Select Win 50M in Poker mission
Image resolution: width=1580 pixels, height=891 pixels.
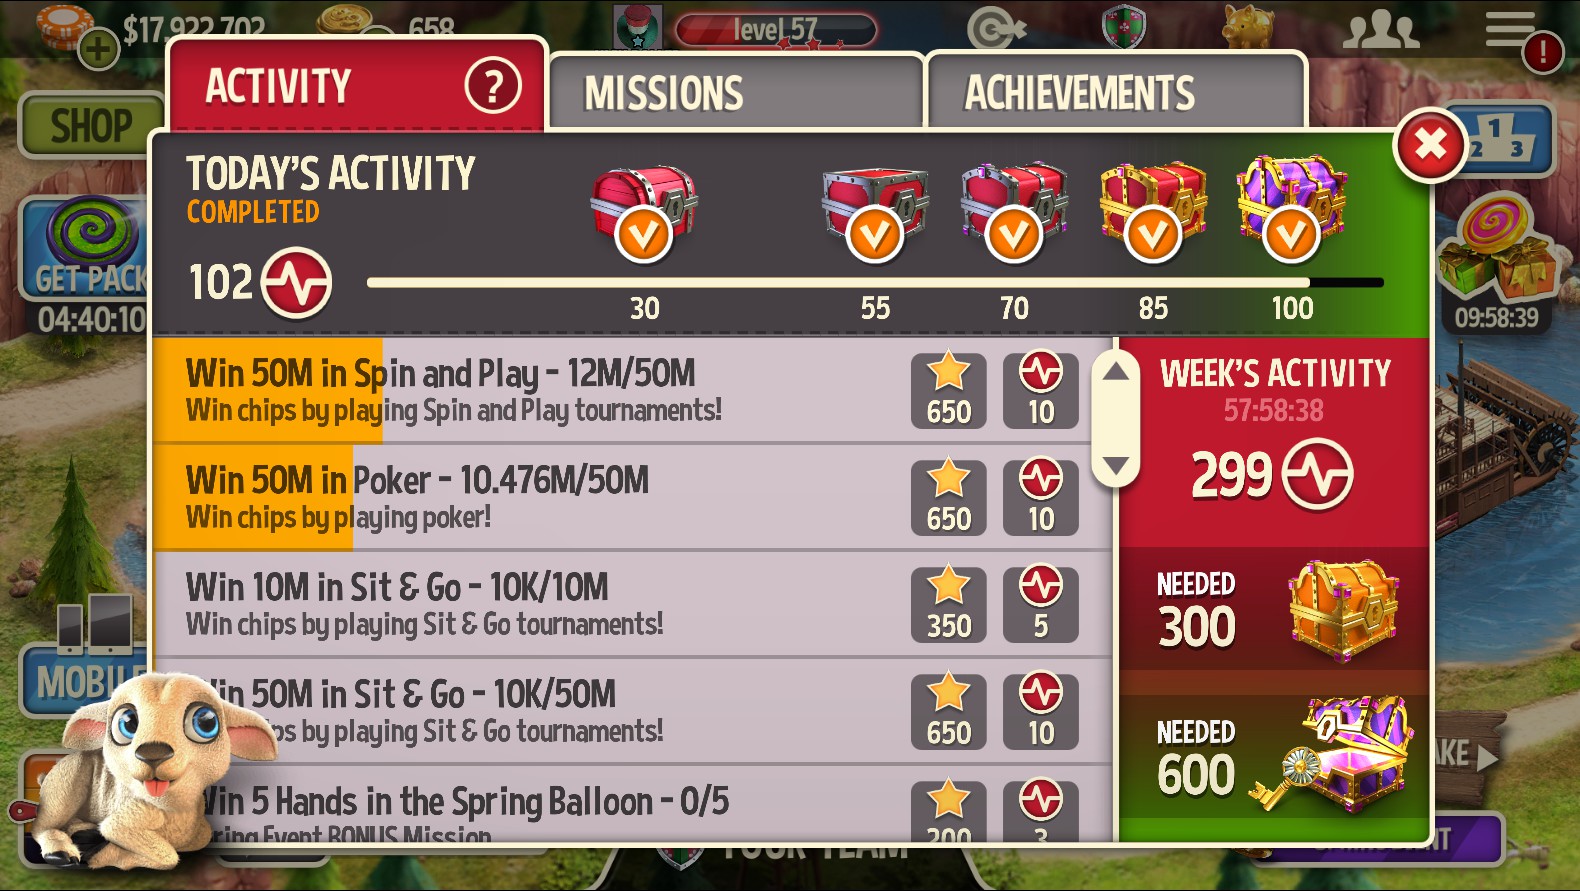tap(632, 497)
